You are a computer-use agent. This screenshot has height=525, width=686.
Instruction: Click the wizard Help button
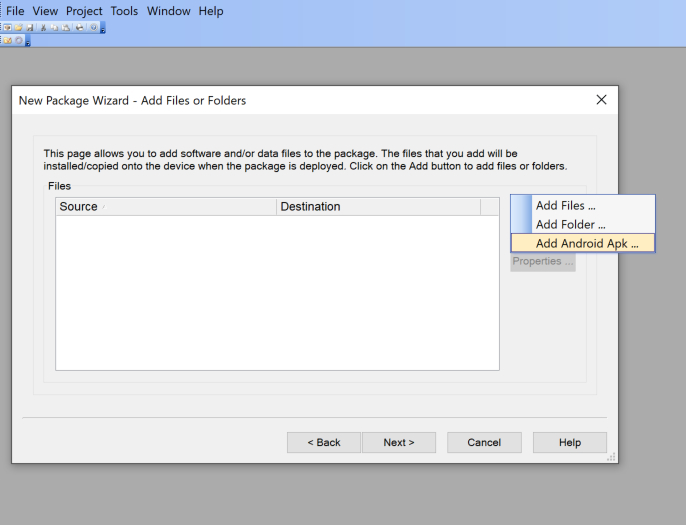570,442
